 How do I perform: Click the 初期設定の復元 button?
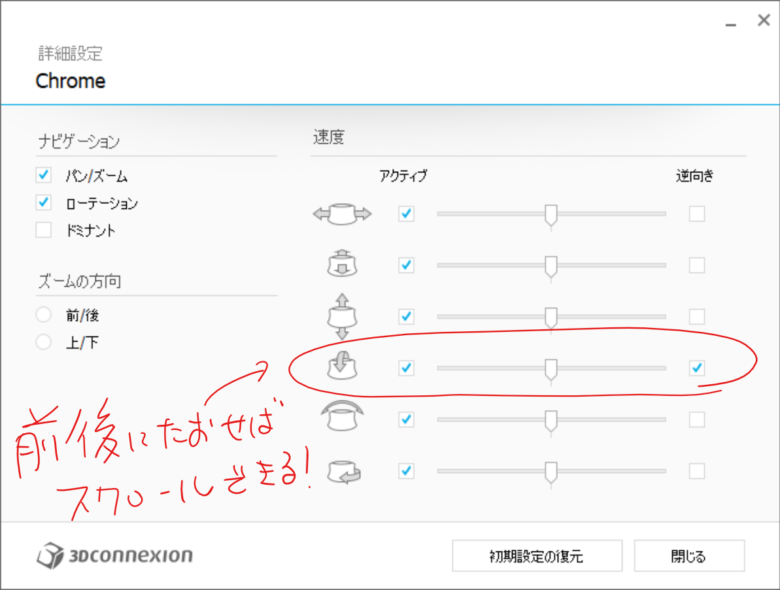537,556
